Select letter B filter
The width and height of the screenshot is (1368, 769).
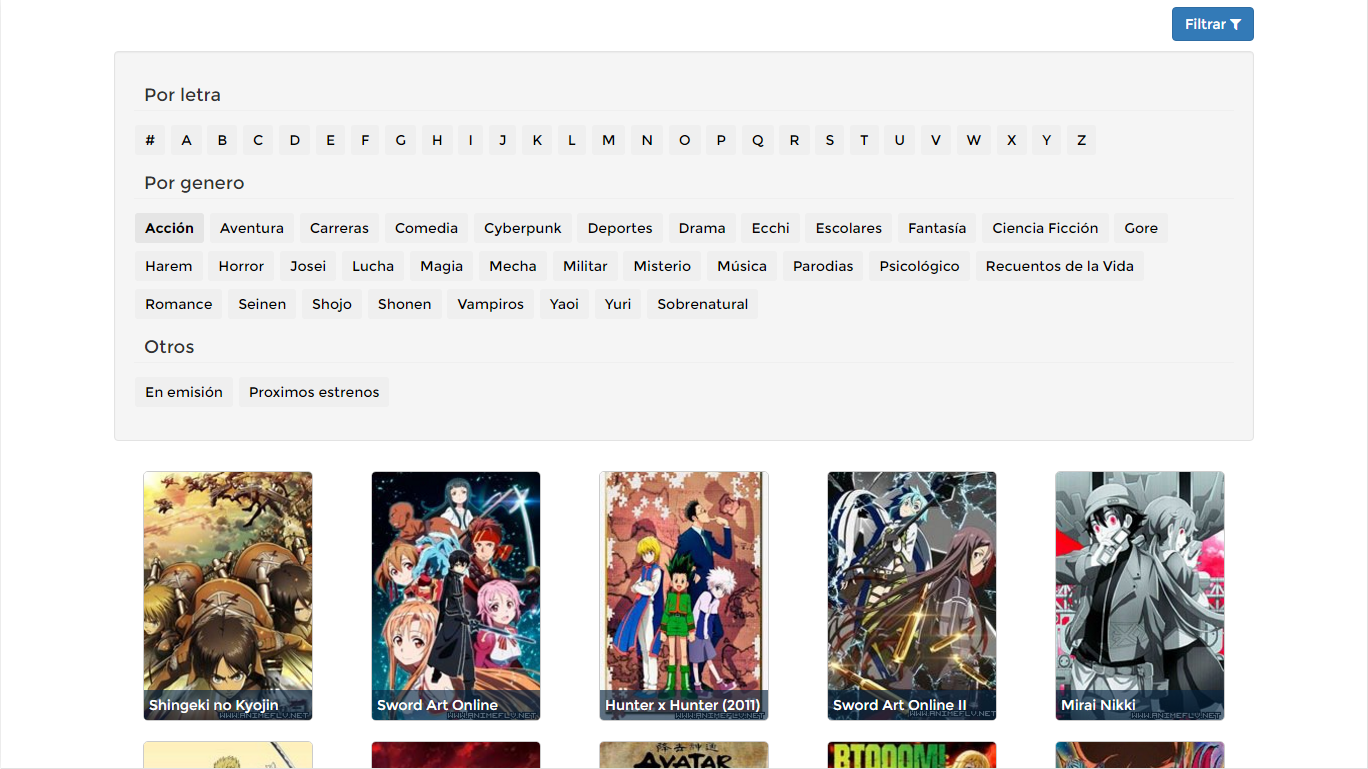[x=222, y=140]
